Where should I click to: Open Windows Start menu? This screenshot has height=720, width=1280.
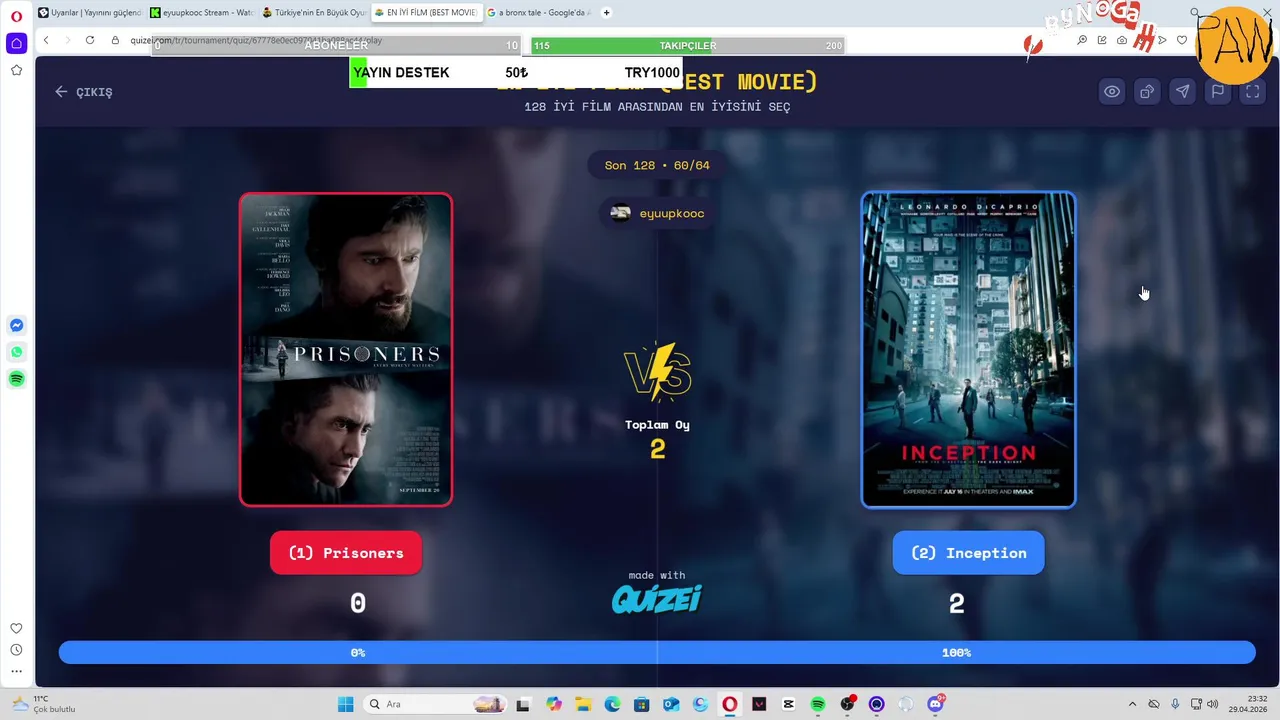coord(345,704)
